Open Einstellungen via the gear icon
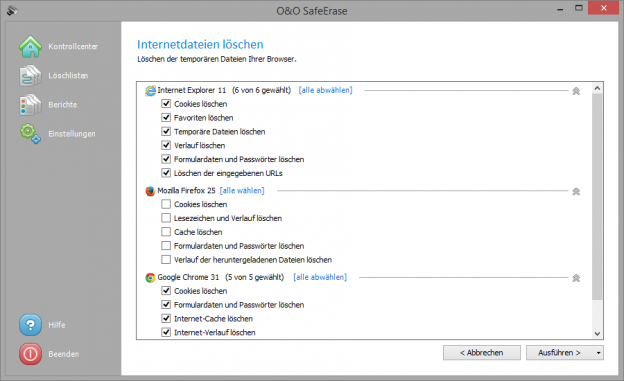The width and height of the screenshot is (624, 381). pyautogui.click(x=30, y=134)
